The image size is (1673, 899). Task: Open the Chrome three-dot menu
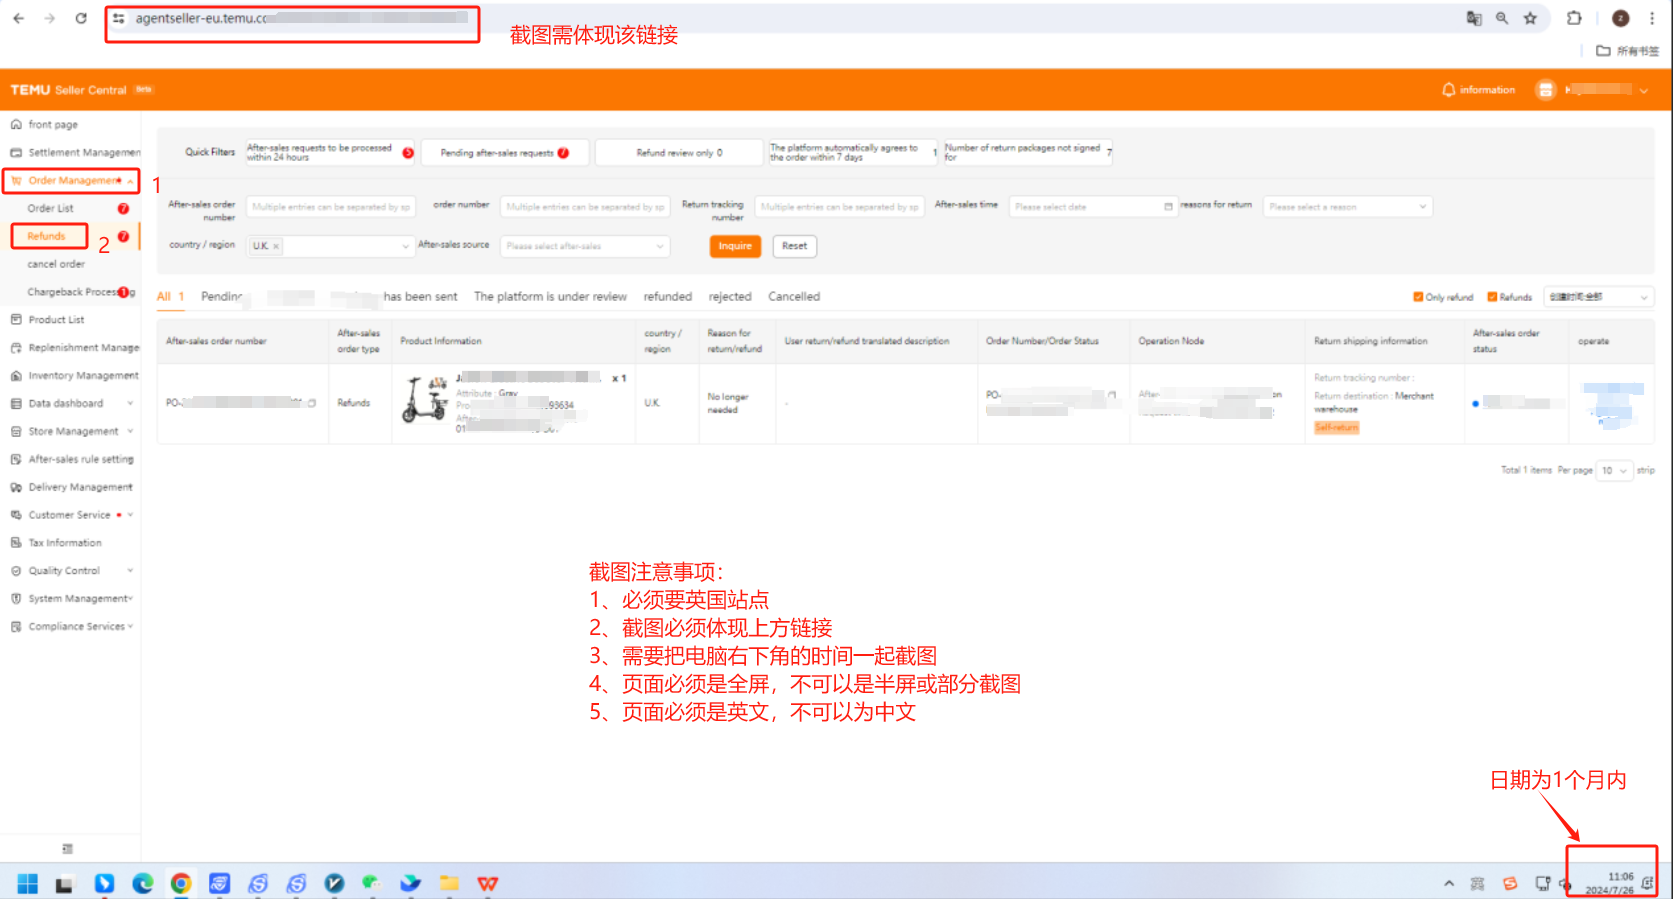pos(1652,18)
